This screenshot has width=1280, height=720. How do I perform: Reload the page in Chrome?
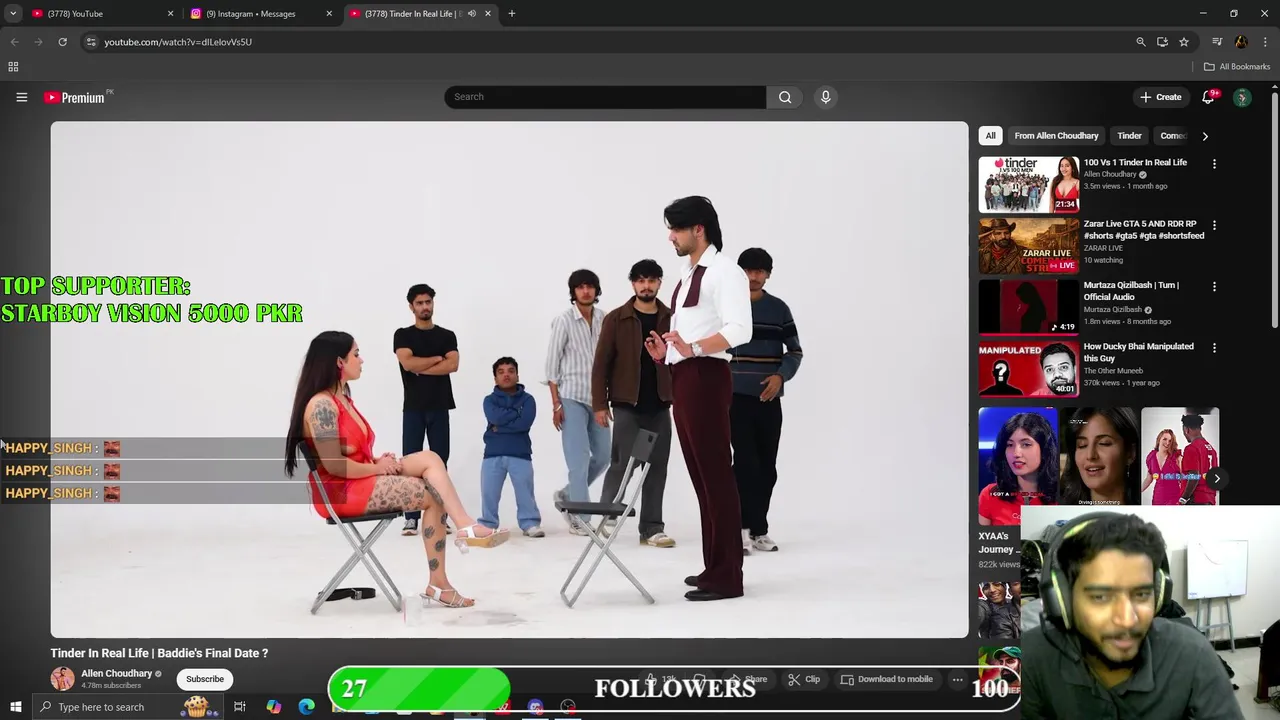click(62, 42)
